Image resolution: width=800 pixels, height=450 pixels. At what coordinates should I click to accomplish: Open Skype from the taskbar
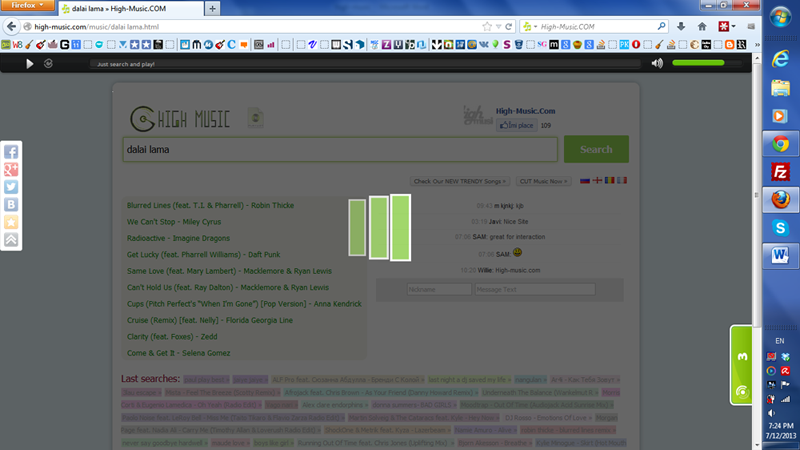click(780, 228)
